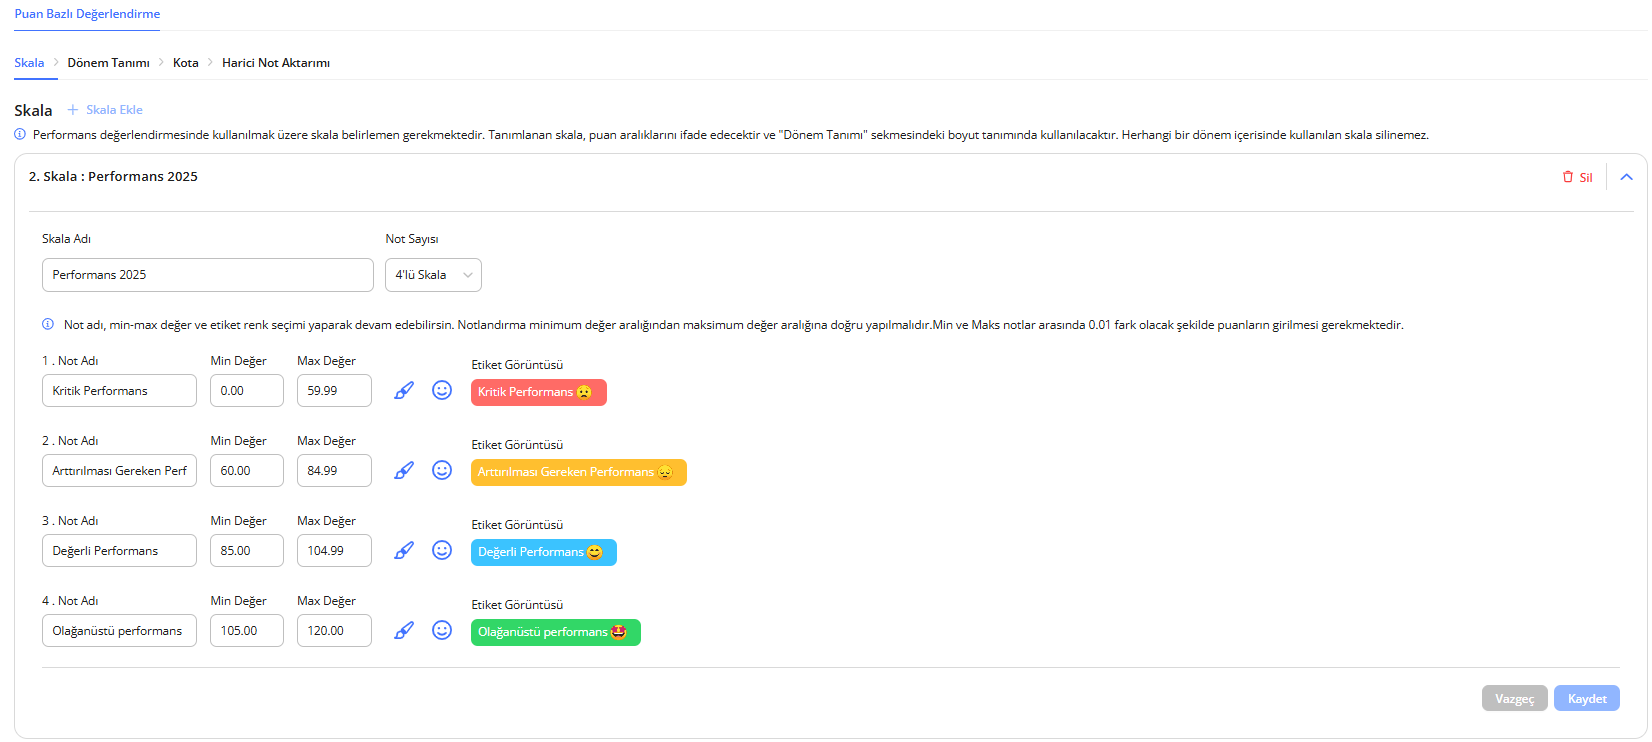Open smiley picker for Değerli Performans

coord(442,551)
